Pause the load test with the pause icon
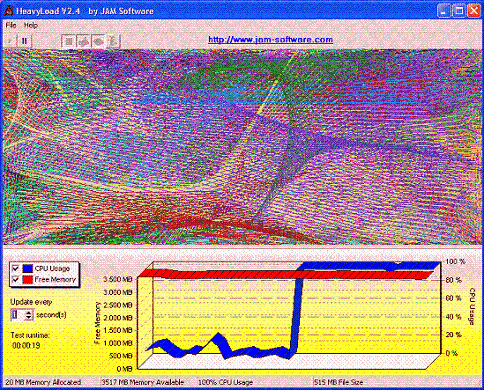Image resolution: width=484 pixels, height=390 pixels. pyautogui.click(x=24, y=41)
